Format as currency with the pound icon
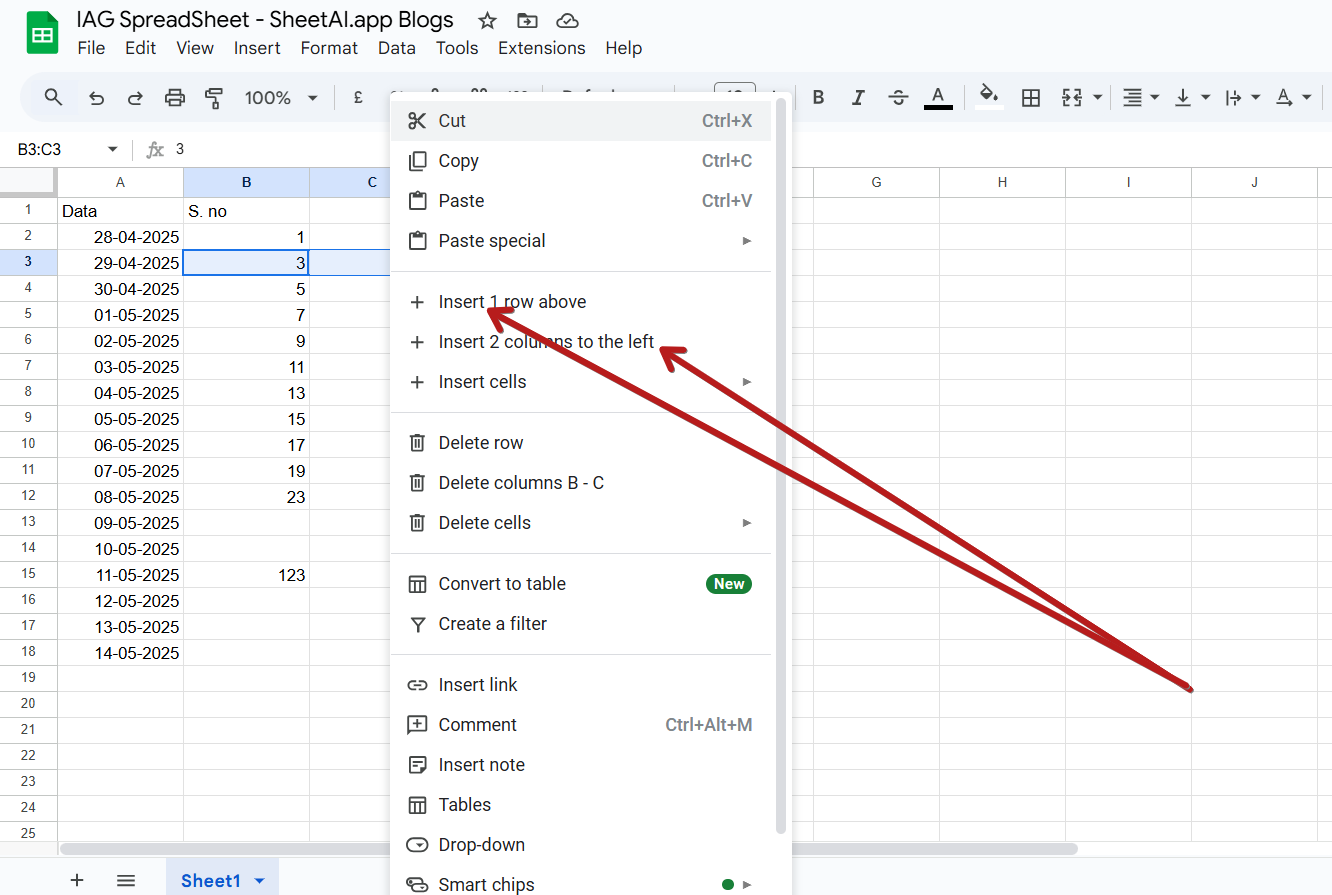The image size is (1332, 895). click(x=358, y=97)
